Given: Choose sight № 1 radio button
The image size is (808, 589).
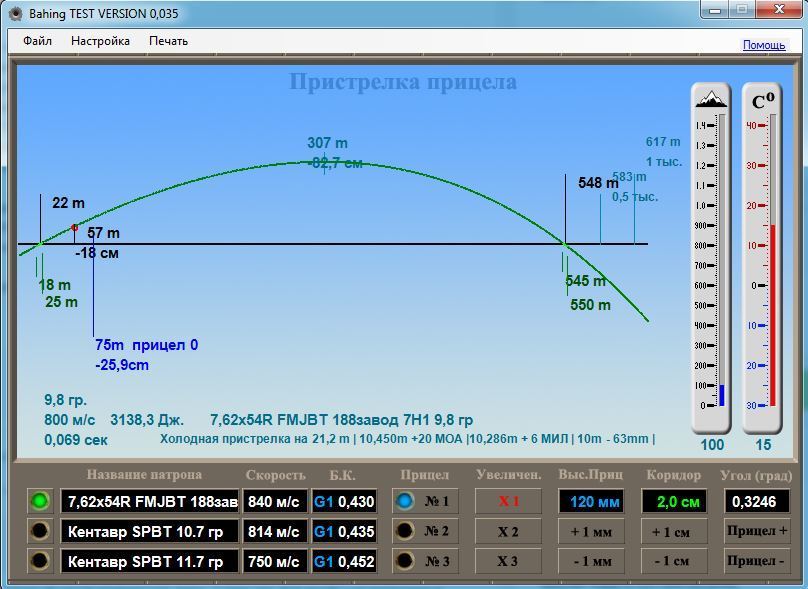Looking at the screenshot, I should tap(405, 501).
